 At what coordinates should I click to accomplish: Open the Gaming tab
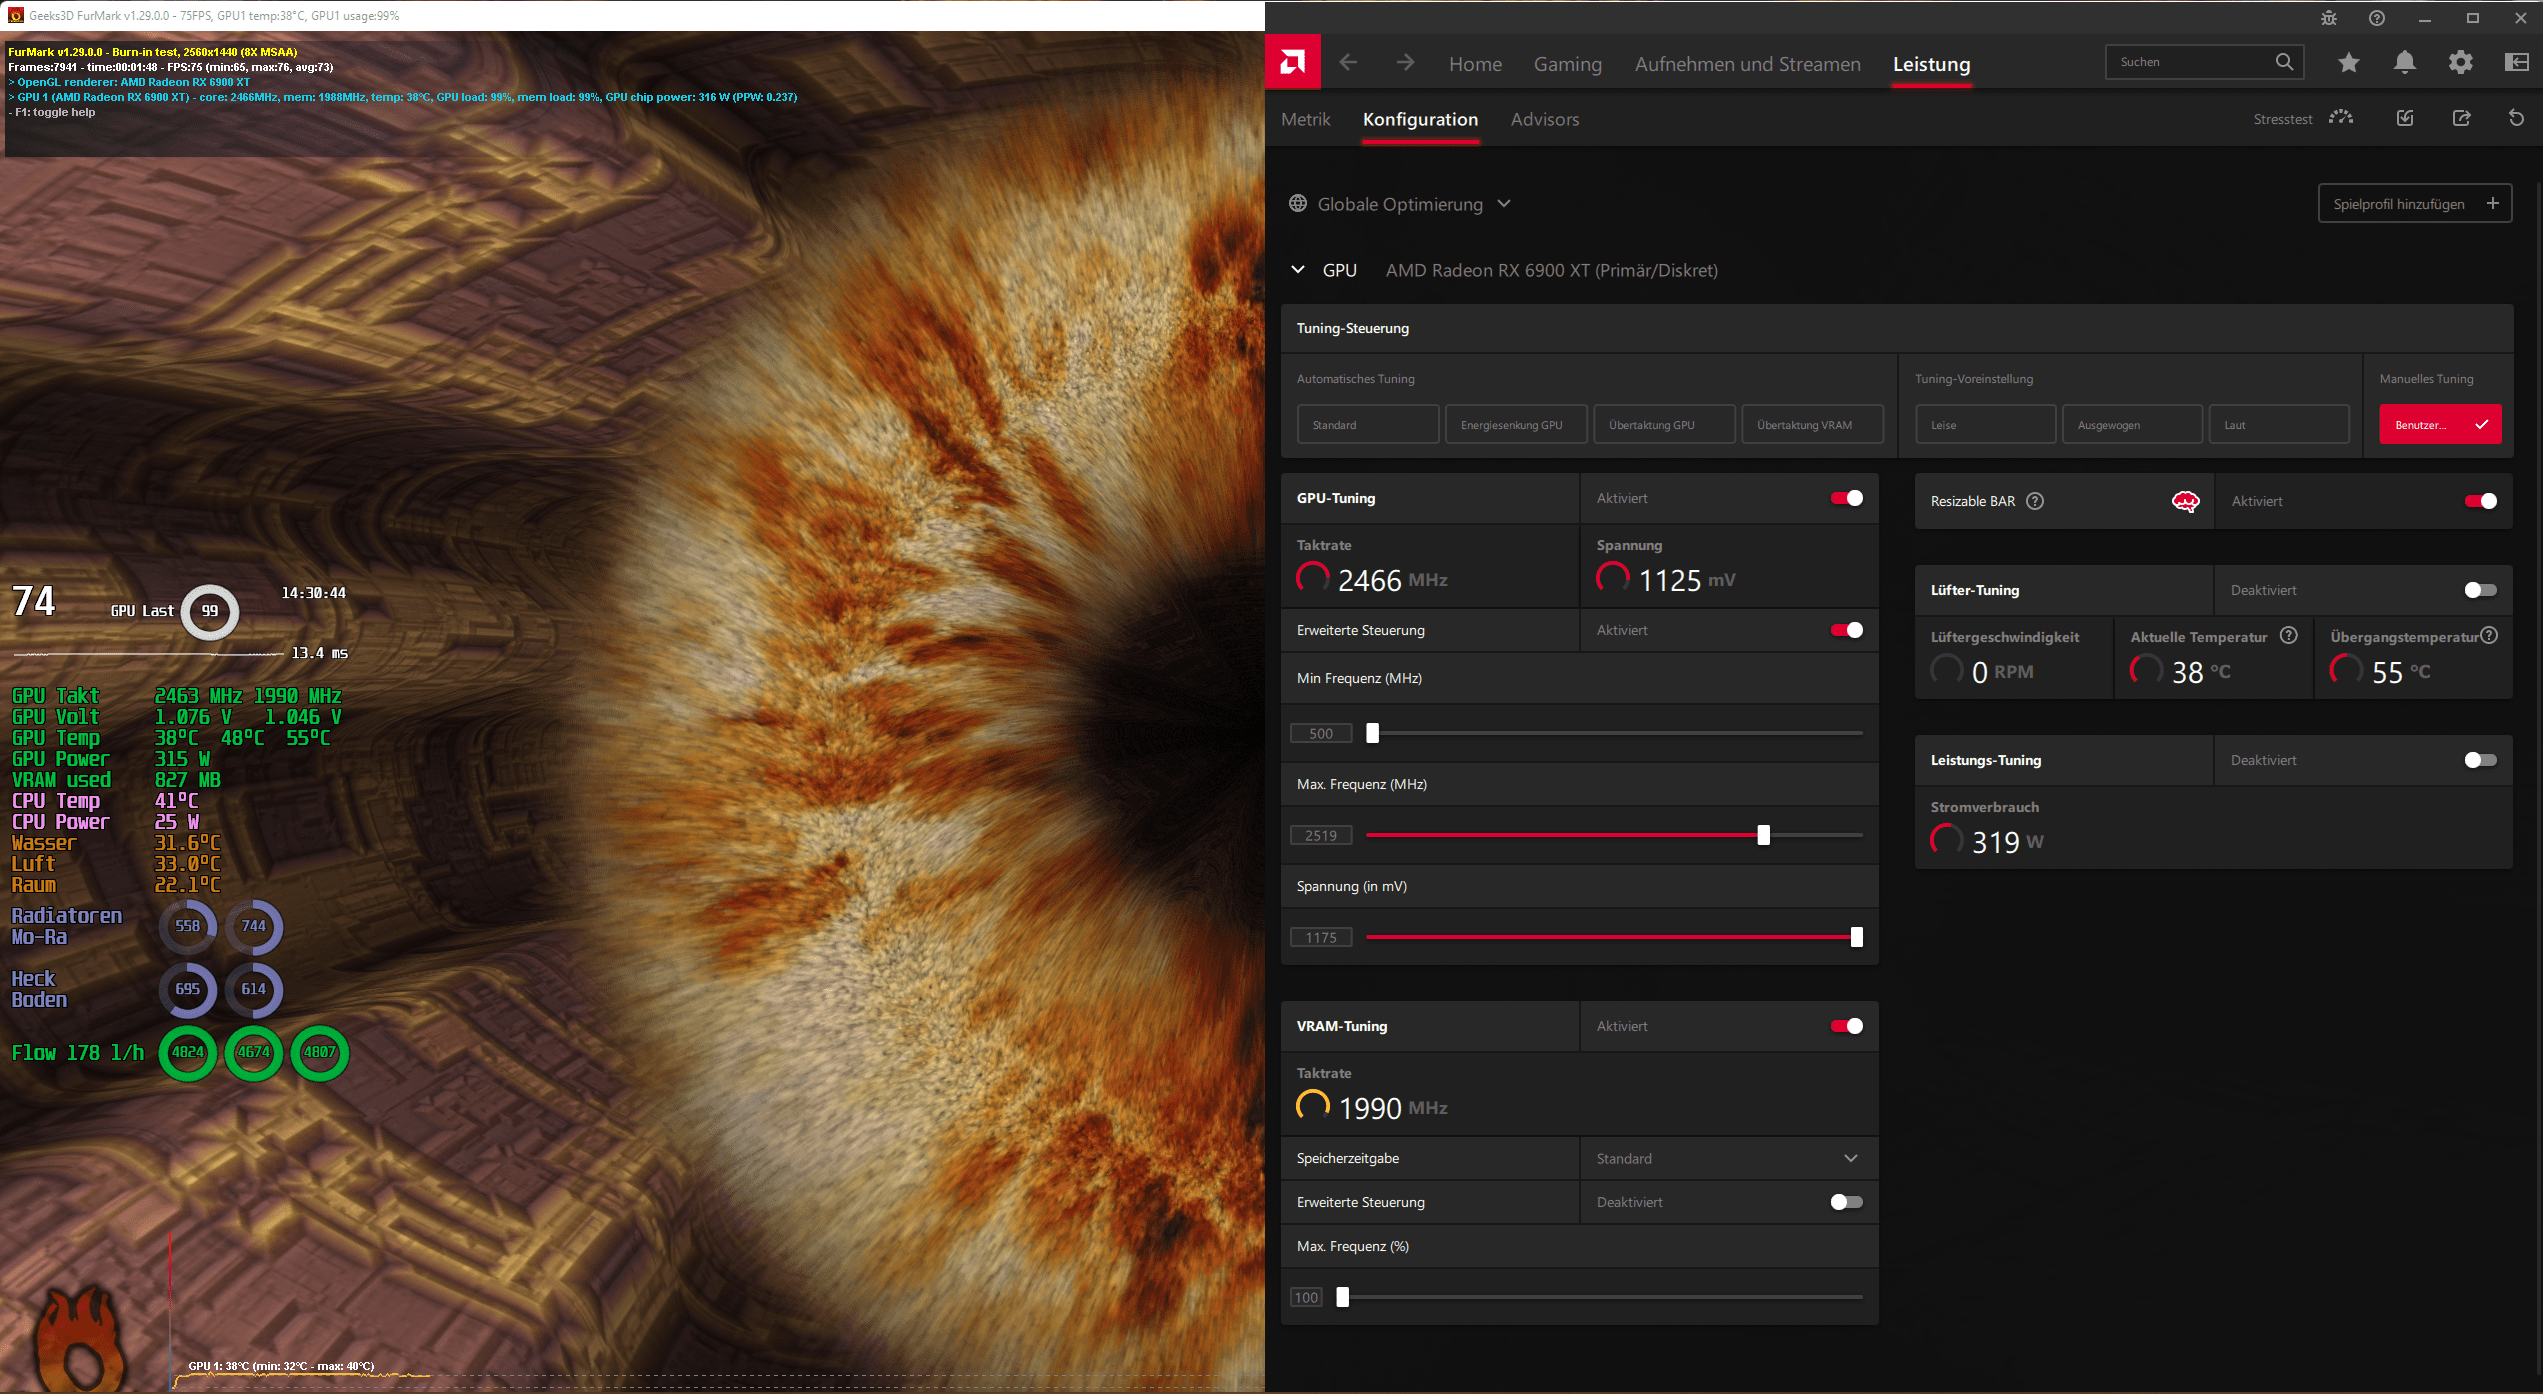click(x=1567, y=64)
